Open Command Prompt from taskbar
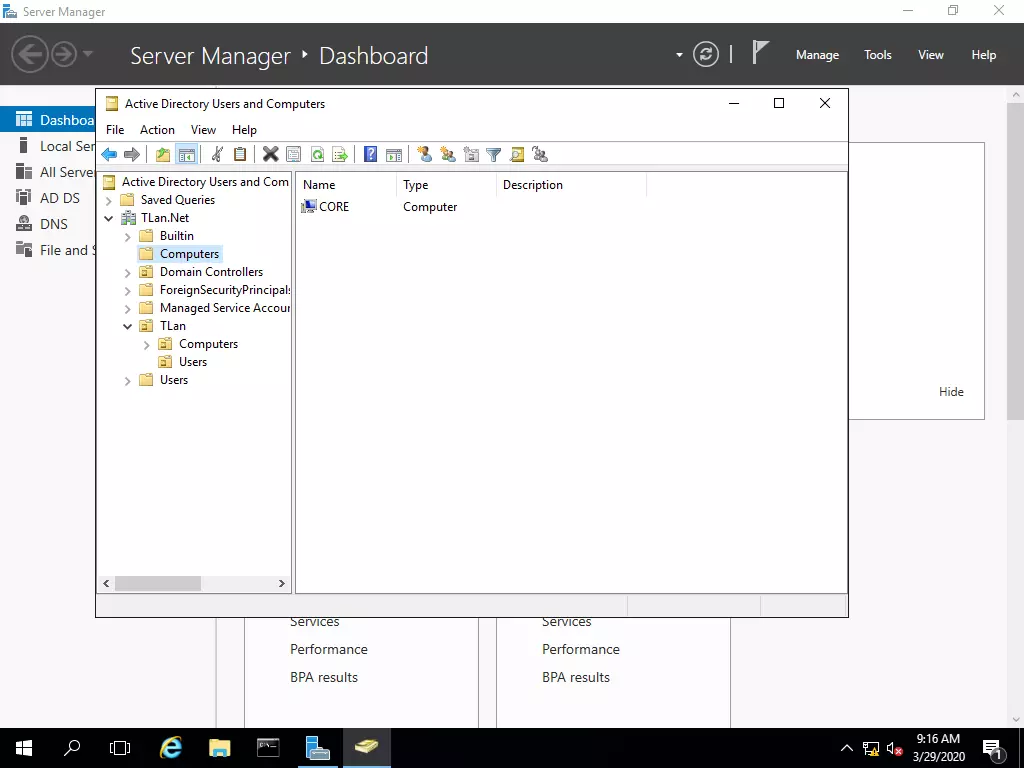The height and width of the screenshot is (768, 1024). 268,748
